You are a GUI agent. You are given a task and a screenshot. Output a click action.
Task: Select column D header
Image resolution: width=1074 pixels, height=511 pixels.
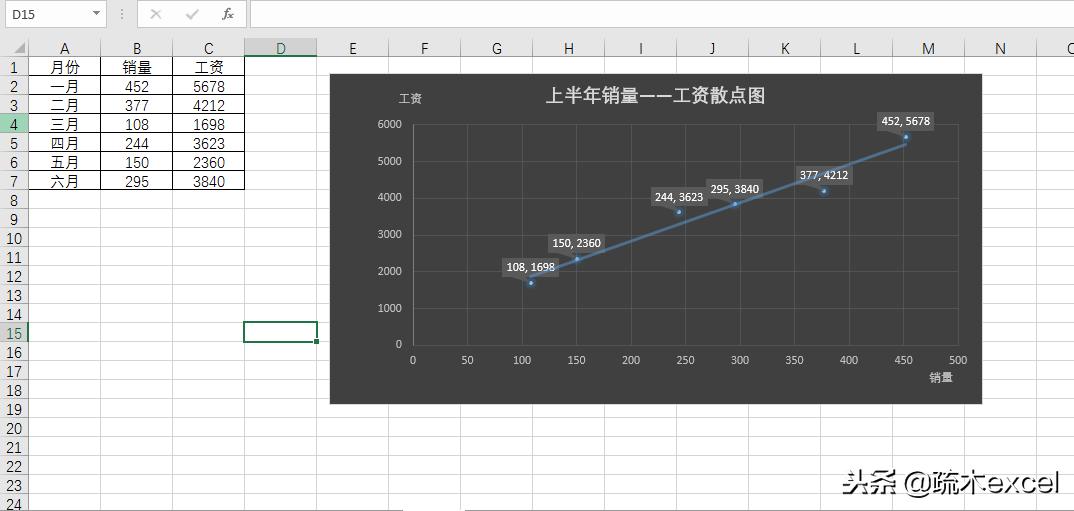pyautogui.click(x=281, y=48)
